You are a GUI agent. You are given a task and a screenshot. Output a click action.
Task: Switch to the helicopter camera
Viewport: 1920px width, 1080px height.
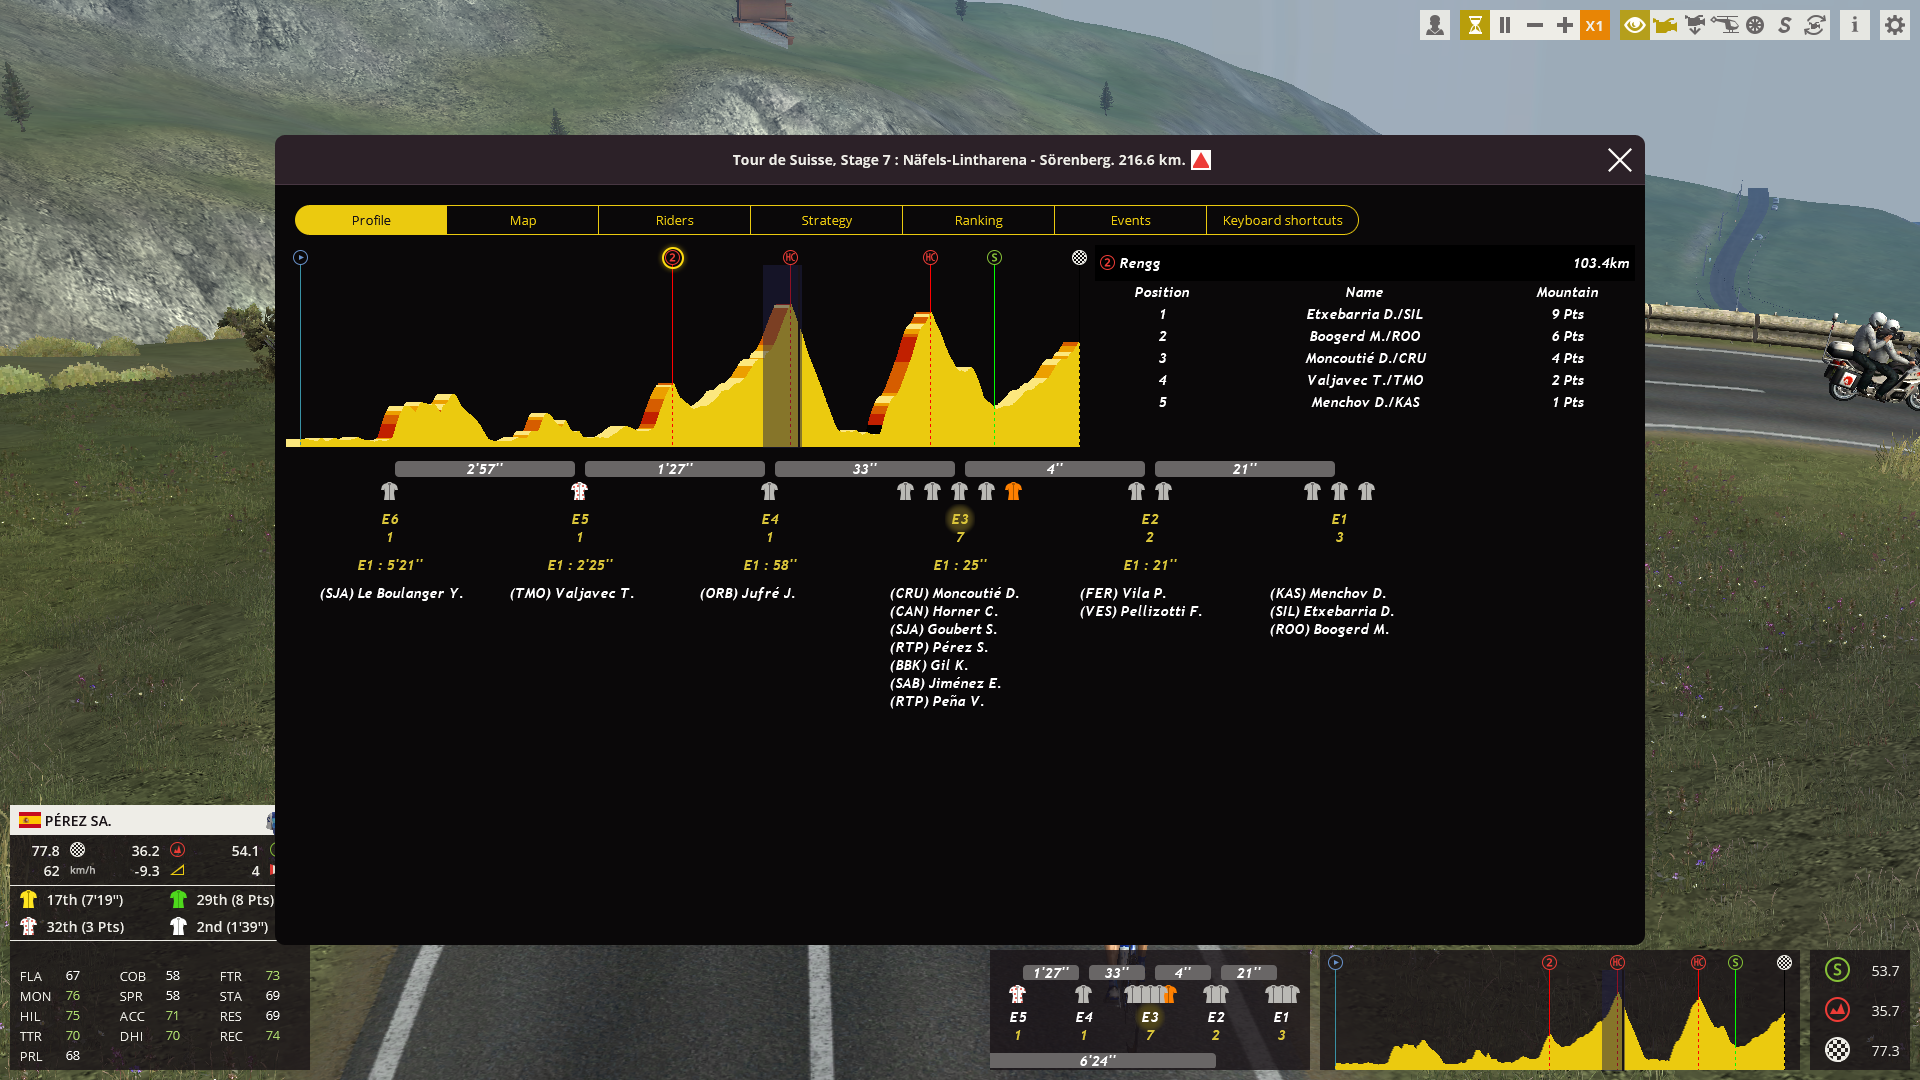(x=1725, y=25)
